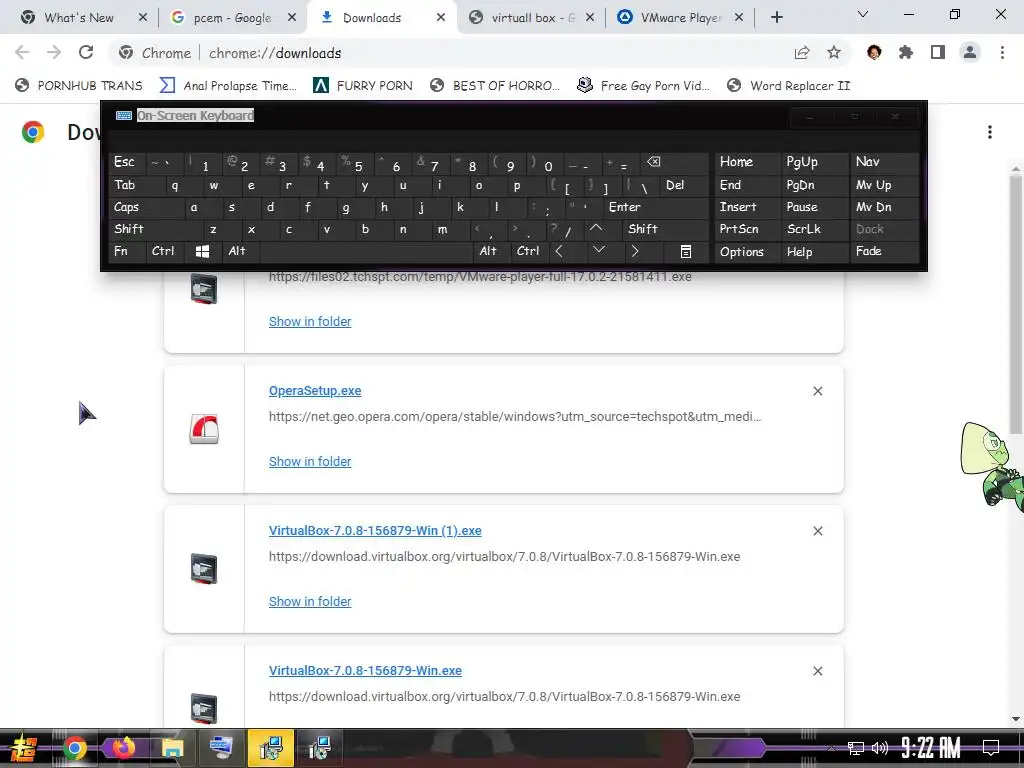This screenshot has height=768, width=1024.
Task: Show VirtualBox (1).exe in folder
Action: tap(310, 601)
